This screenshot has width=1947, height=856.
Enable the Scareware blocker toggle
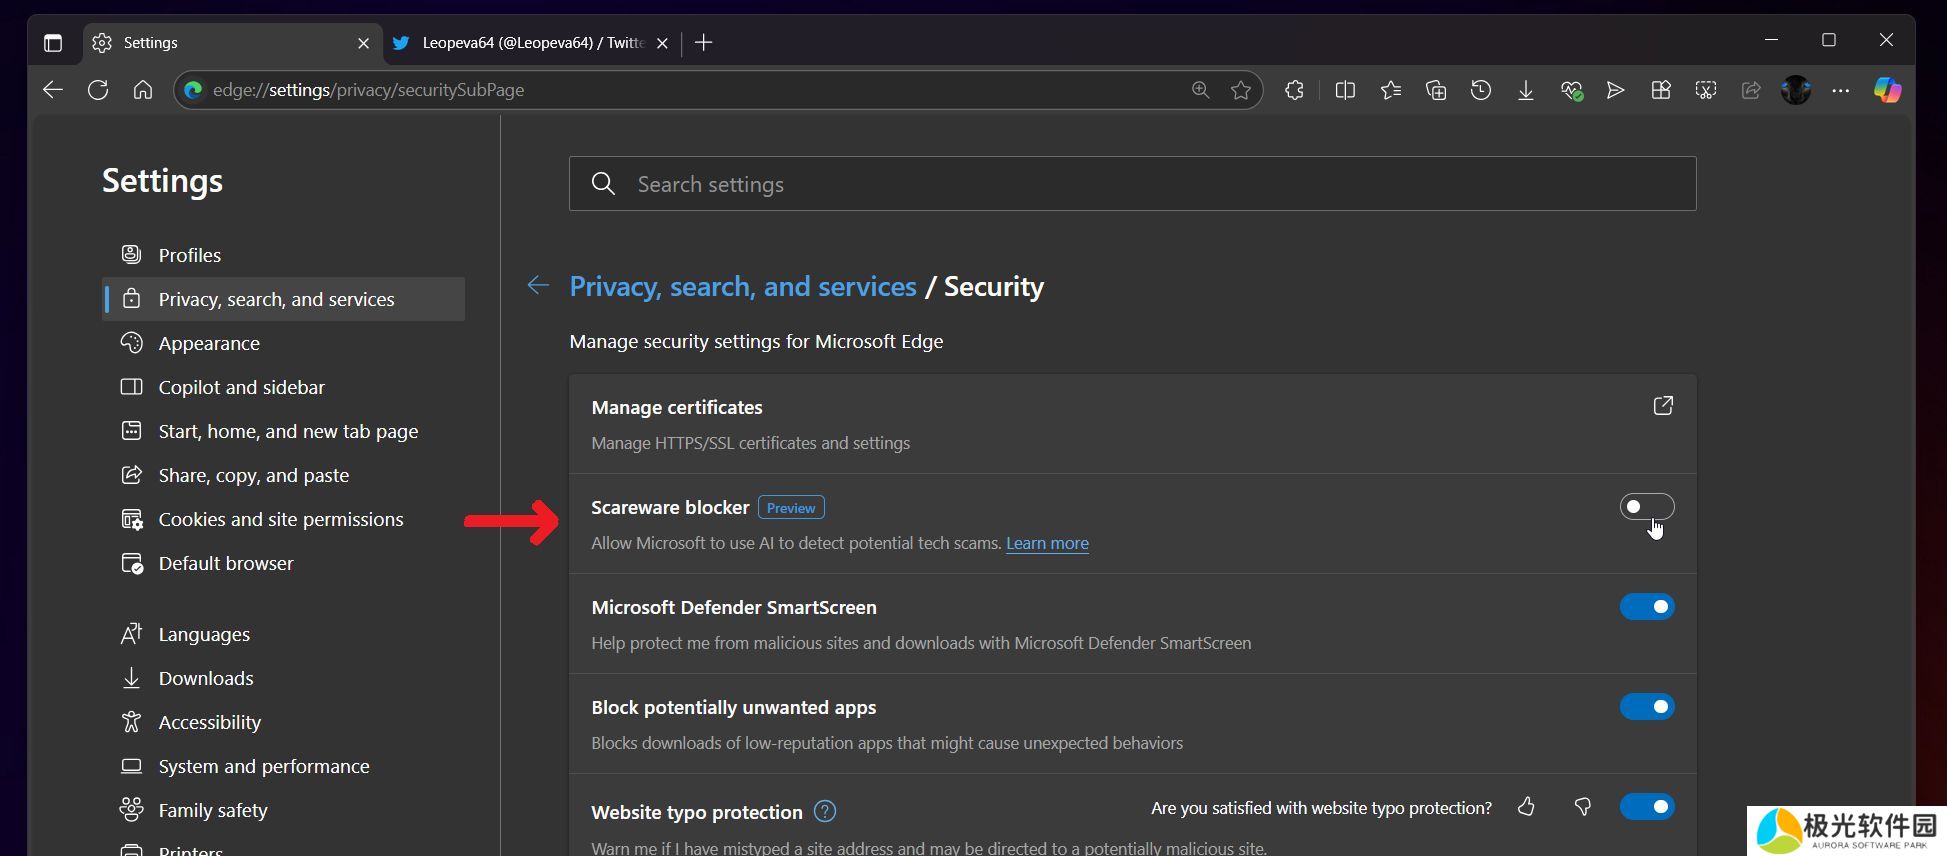(1646, 507)
